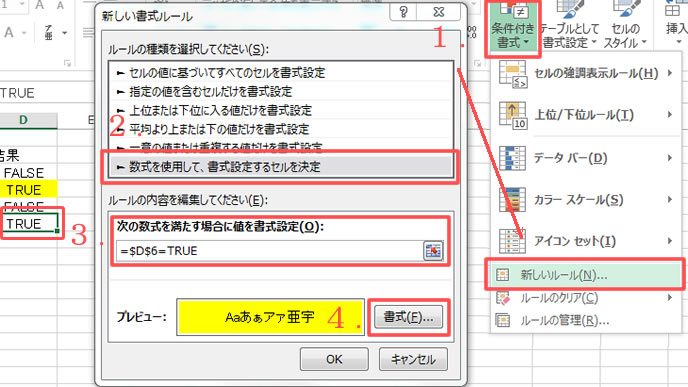
Task: Choose ルールのクリア(C) menu item
Action: 586,298
